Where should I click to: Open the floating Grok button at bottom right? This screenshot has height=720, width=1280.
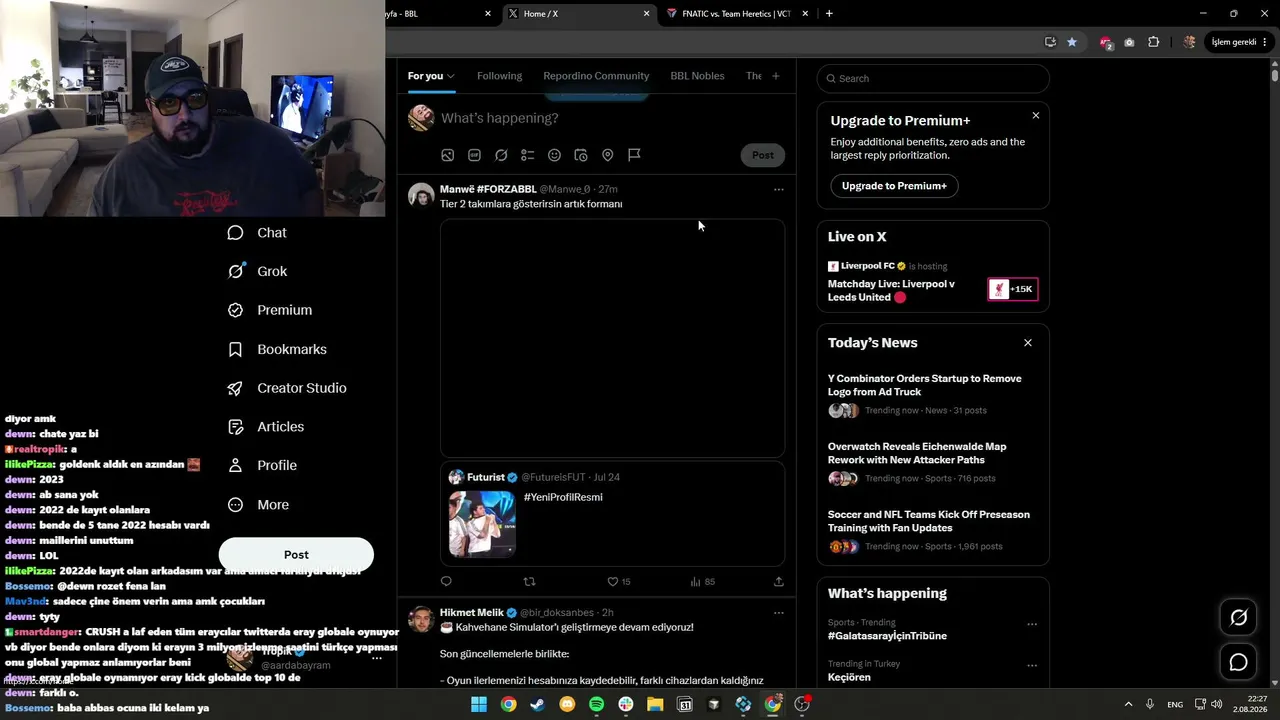(x=1238, y=618)
